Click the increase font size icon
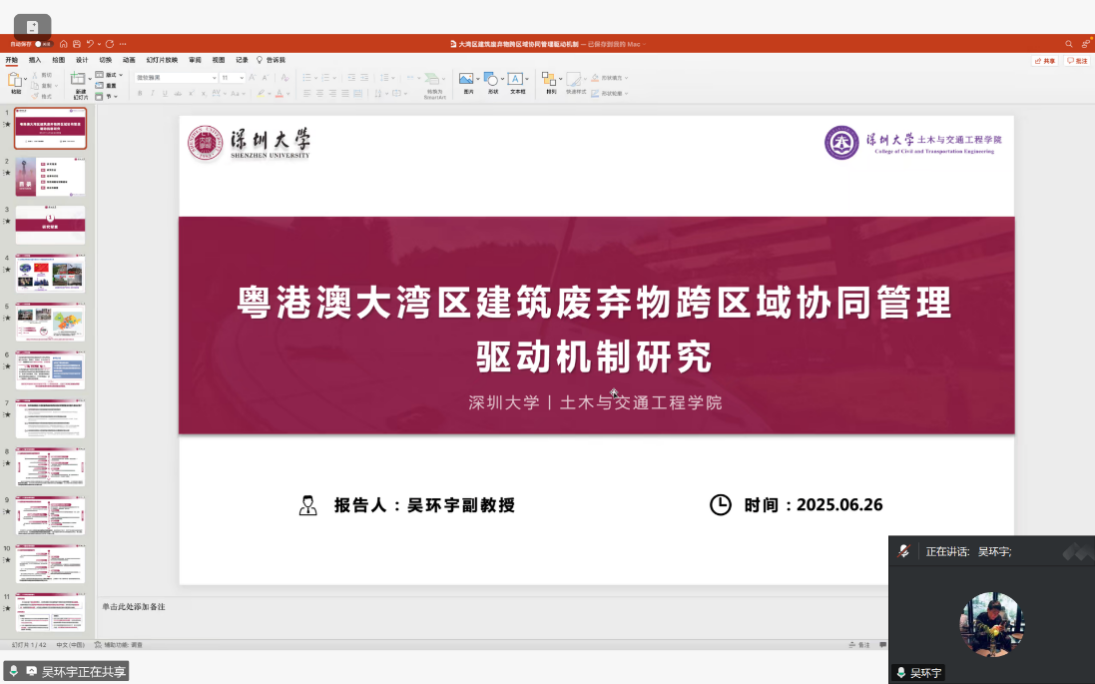 click(252, 78)
